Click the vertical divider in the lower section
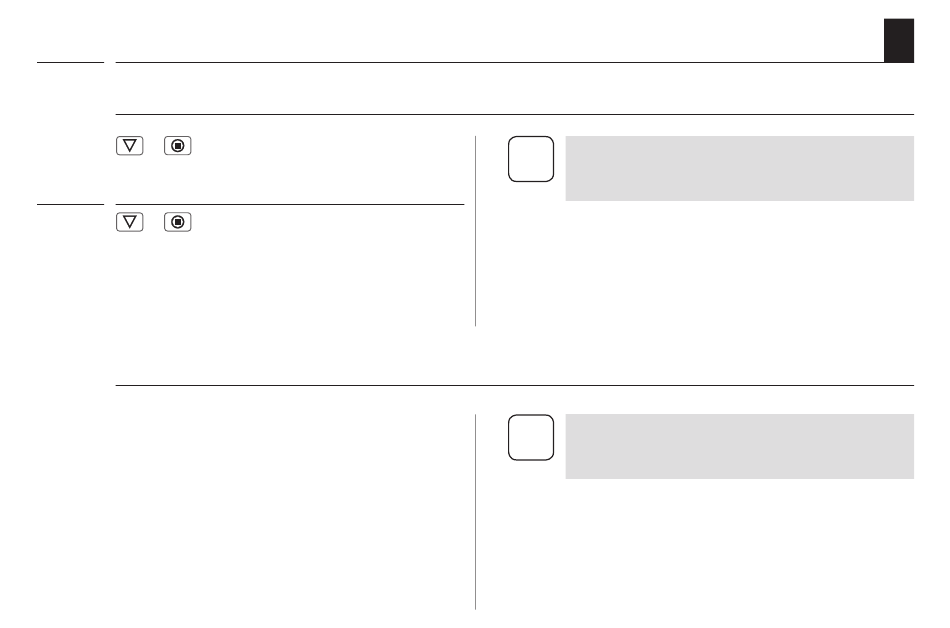The width and height of the screenshot is (950, 628). coord(476,512)
